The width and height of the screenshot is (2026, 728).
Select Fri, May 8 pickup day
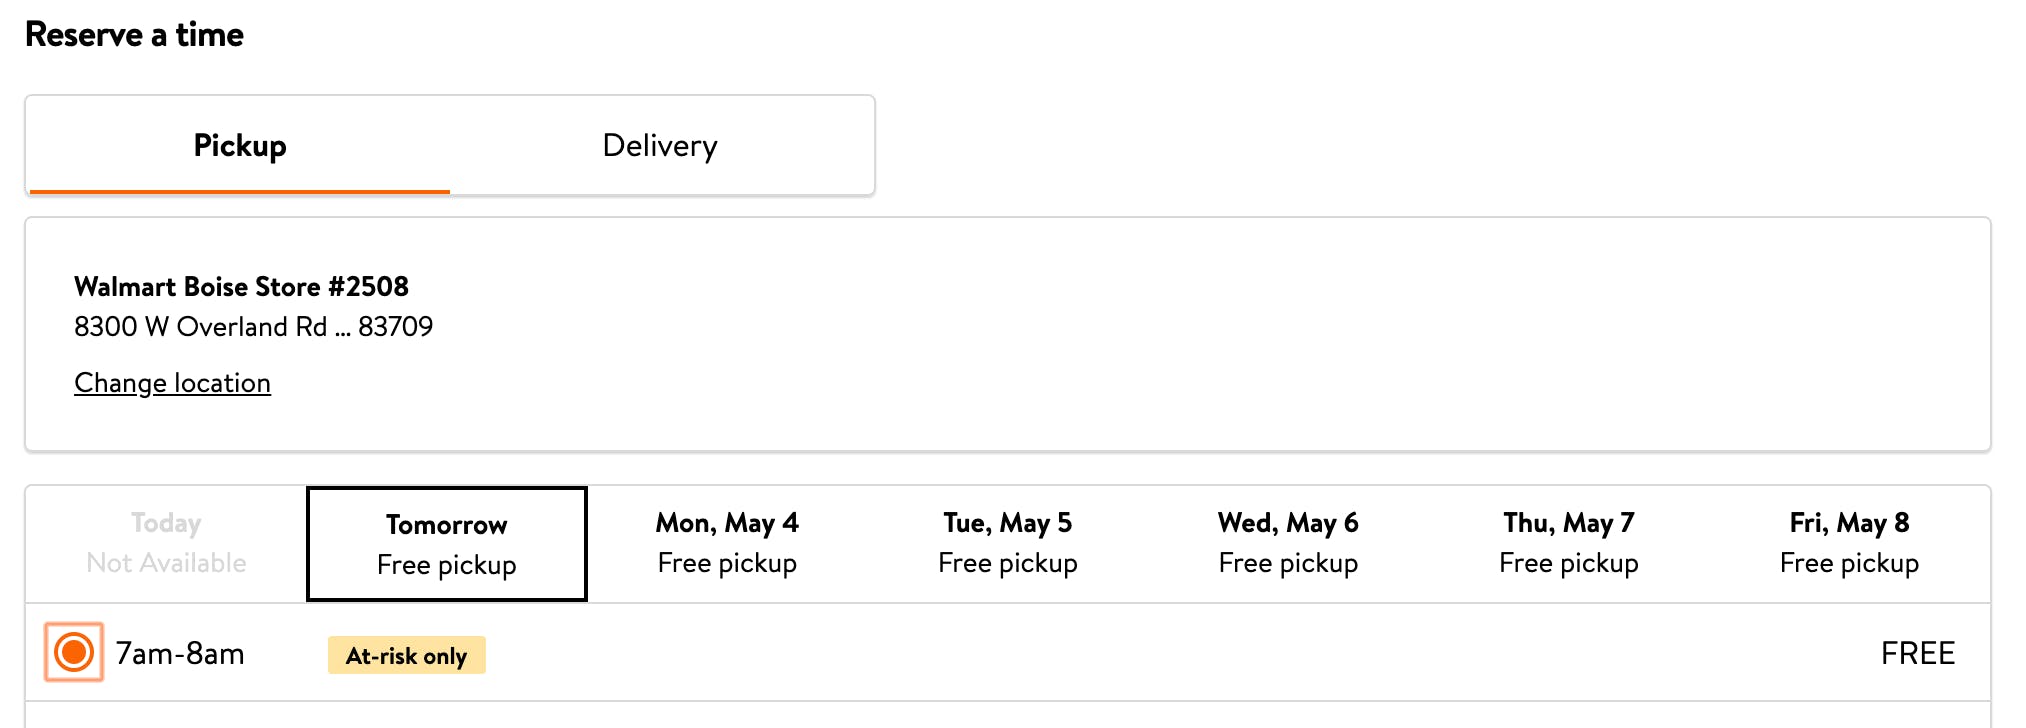1849,543
